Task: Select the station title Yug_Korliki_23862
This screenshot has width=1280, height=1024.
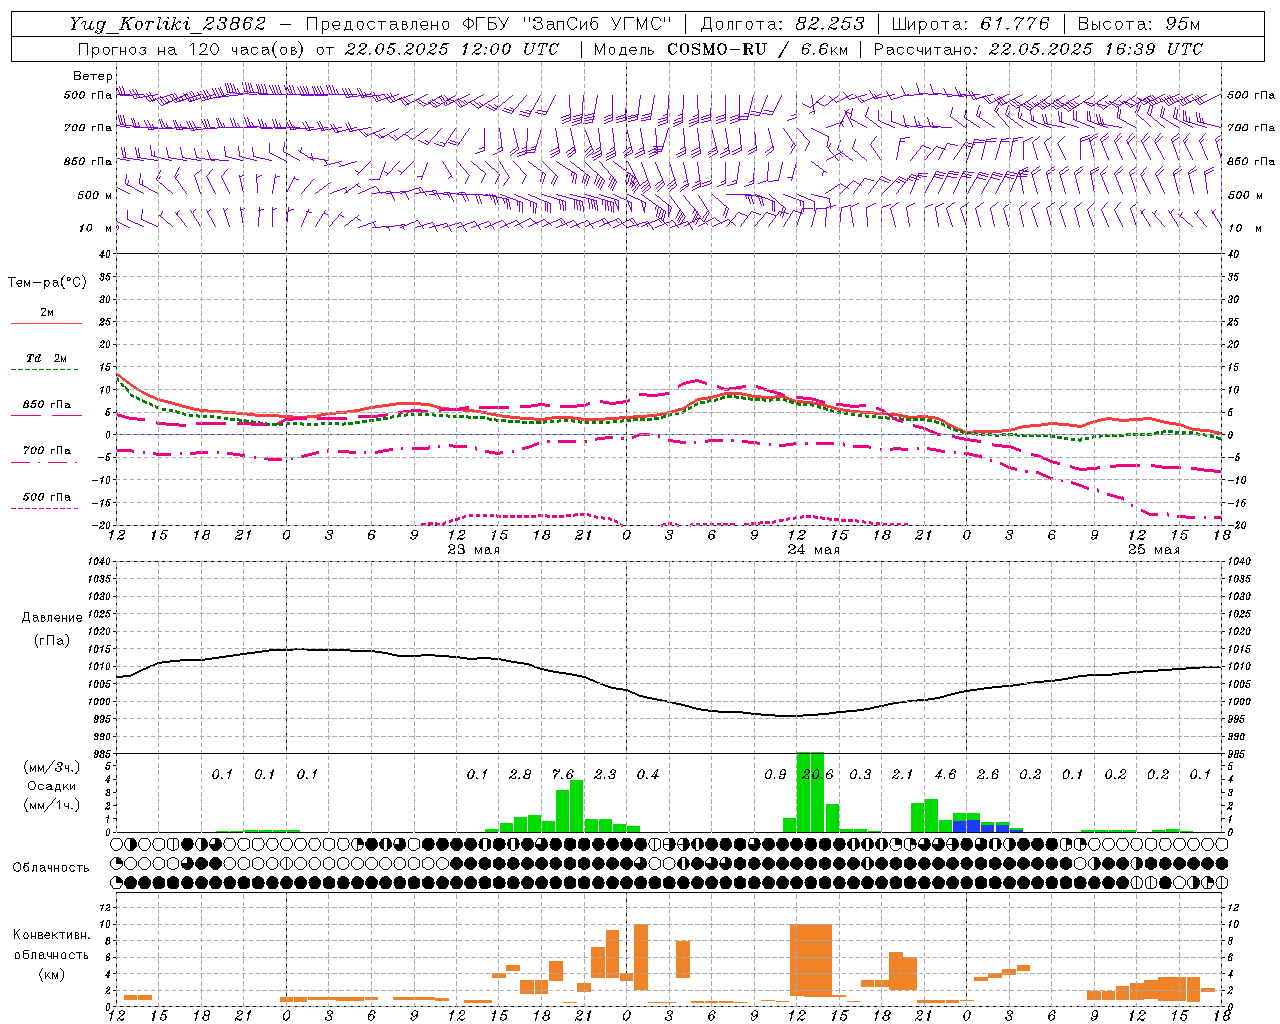Action: 167,24
